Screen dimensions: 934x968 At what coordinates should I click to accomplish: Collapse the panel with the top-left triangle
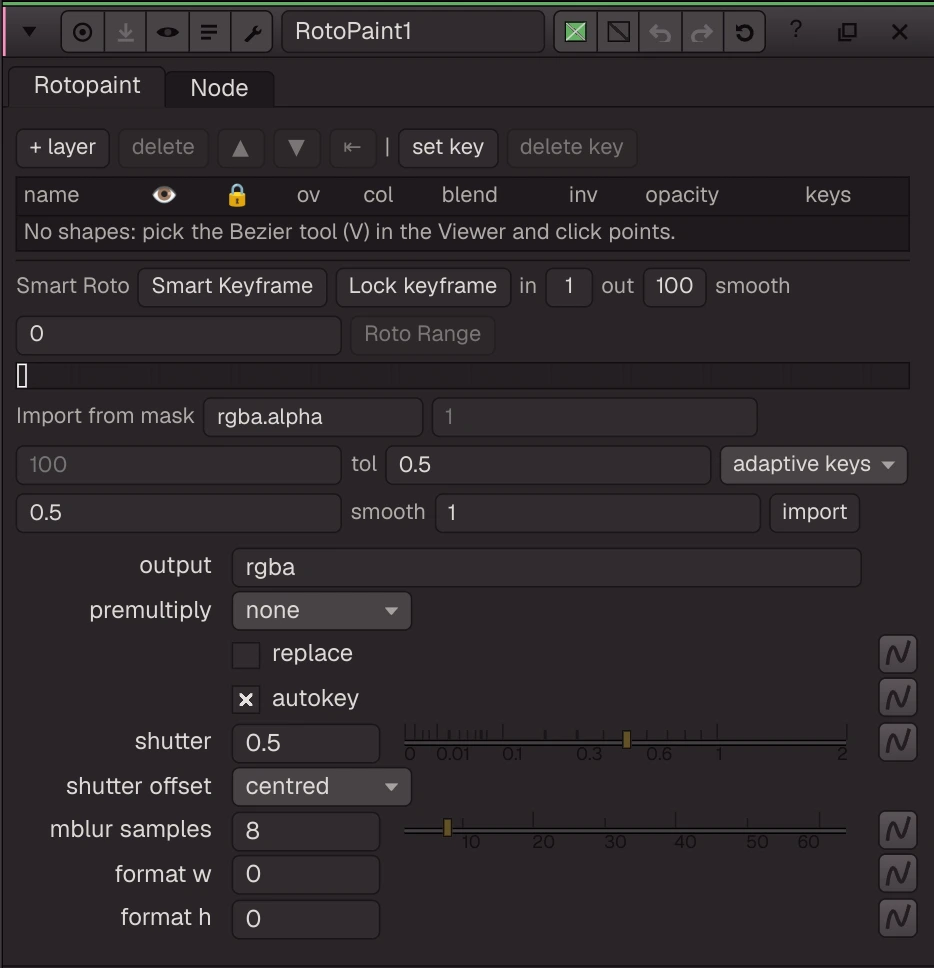(x=29, y=31)
